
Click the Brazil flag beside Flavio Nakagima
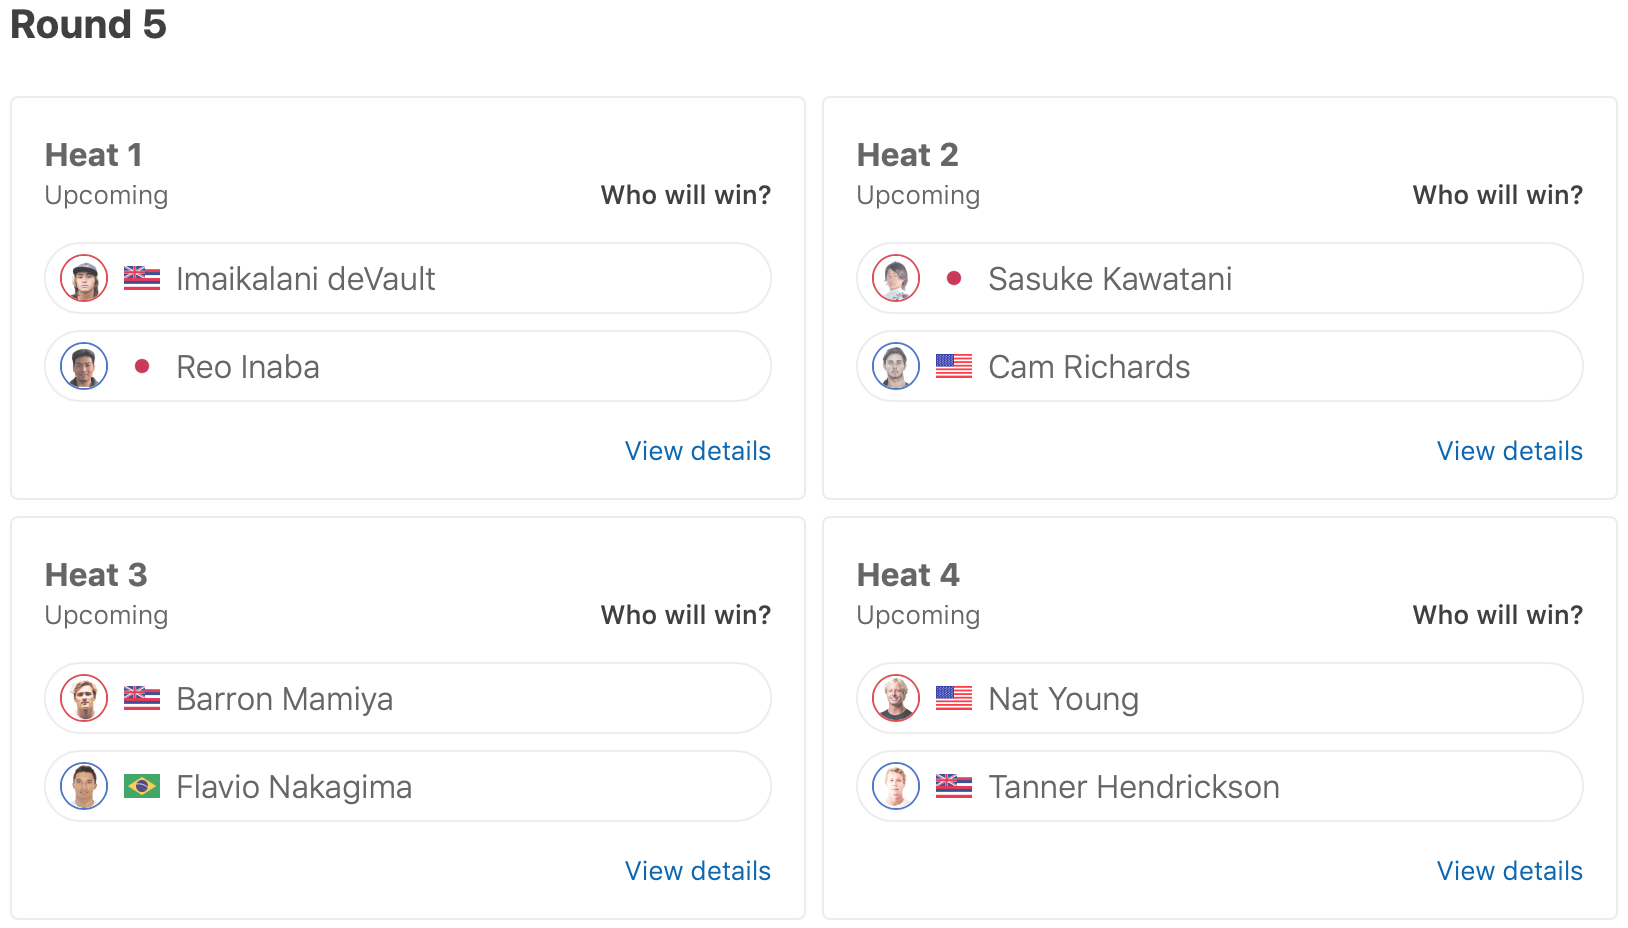click(x=142, y=786)
